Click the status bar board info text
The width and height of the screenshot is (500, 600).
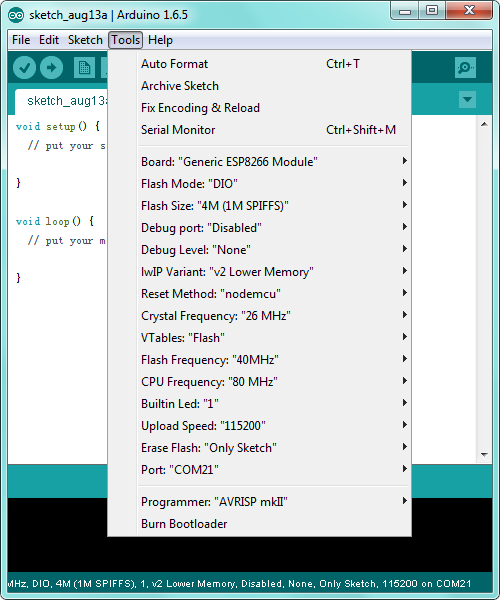(x=239, y=584)
